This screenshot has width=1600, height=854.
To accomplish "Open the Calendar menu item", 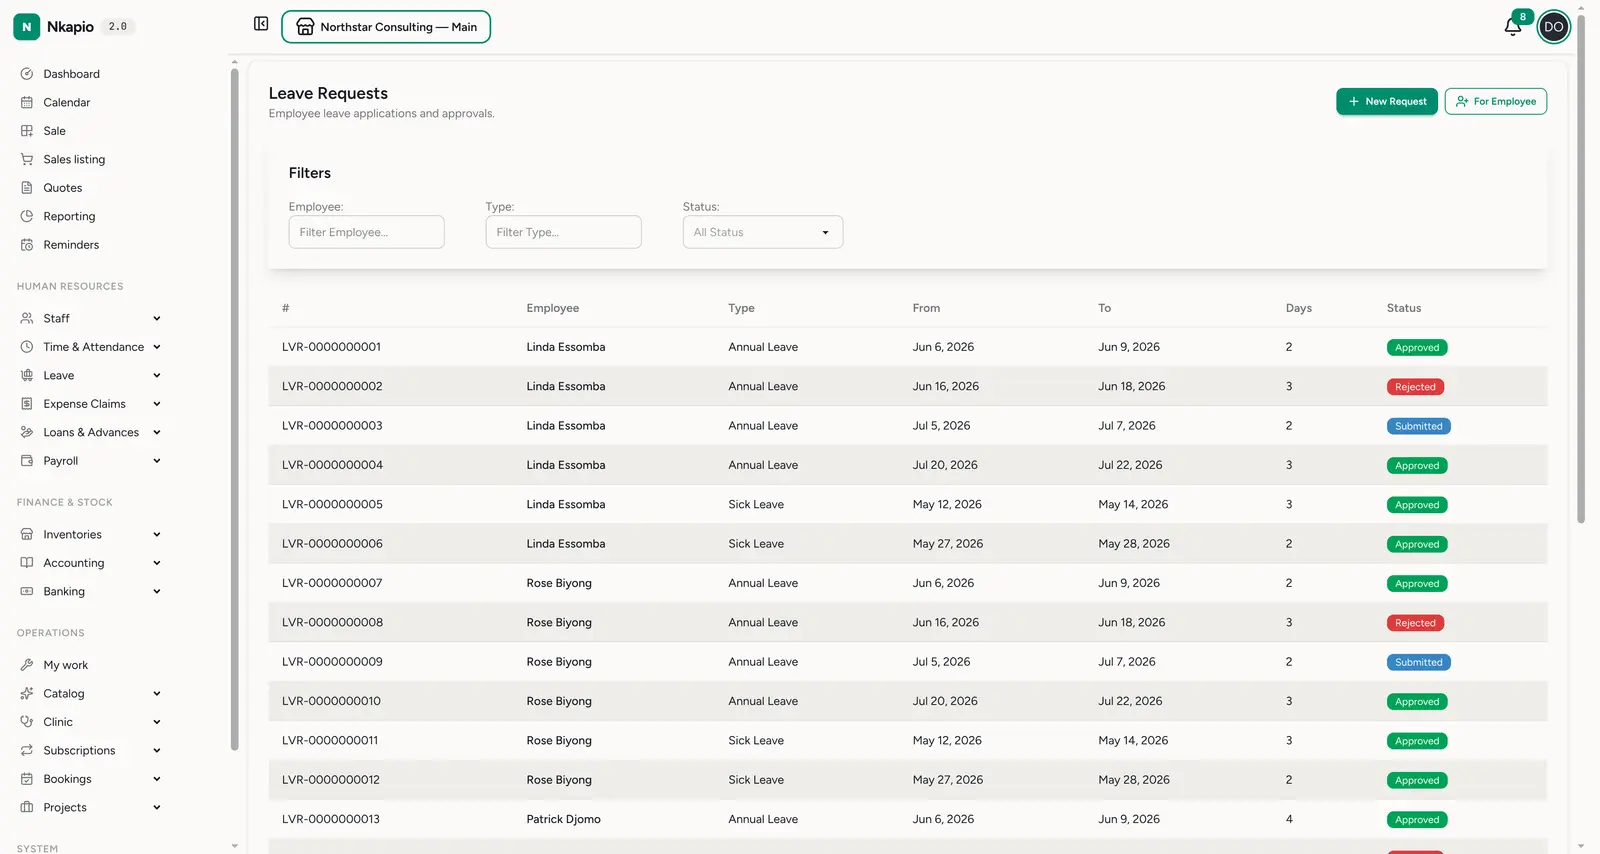I will point(66,102).
